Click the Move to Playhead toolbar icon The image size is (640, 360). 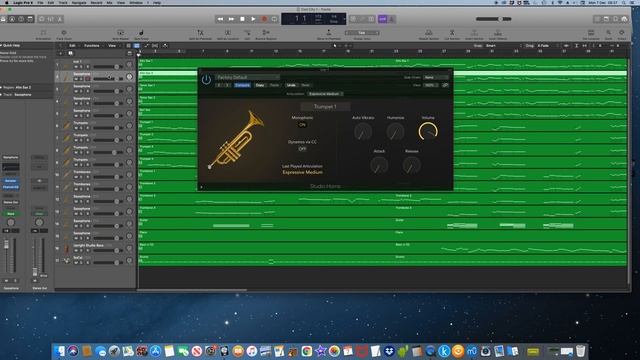click(329, 34)
